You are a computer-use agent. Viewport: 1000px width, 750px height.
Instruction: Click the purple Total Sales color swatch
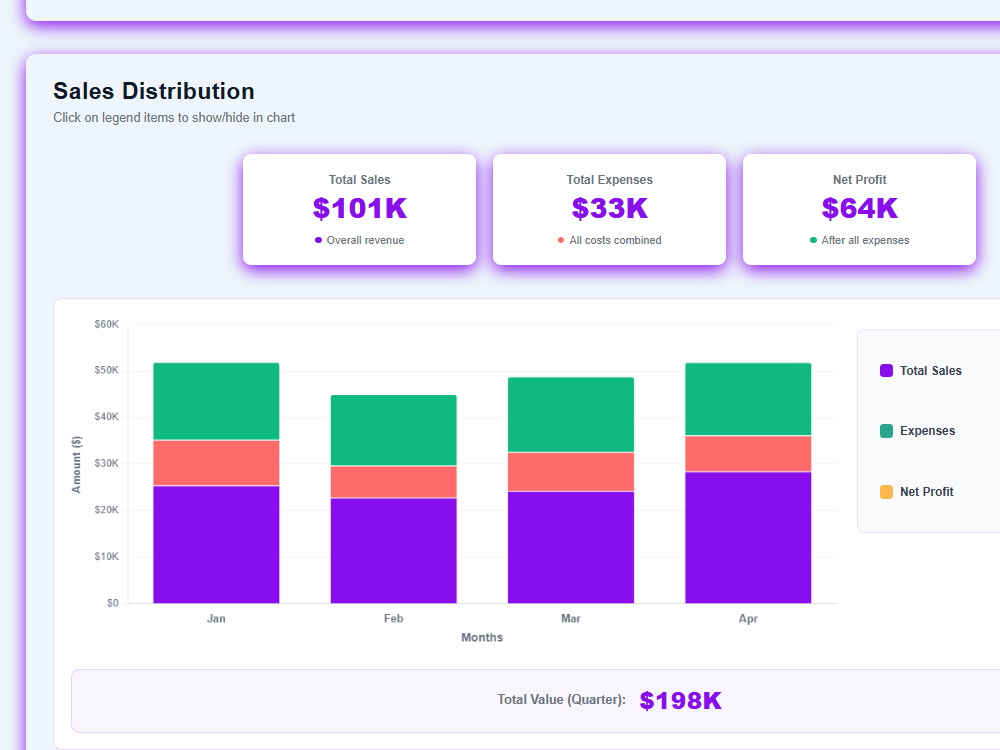coord(886,371)
